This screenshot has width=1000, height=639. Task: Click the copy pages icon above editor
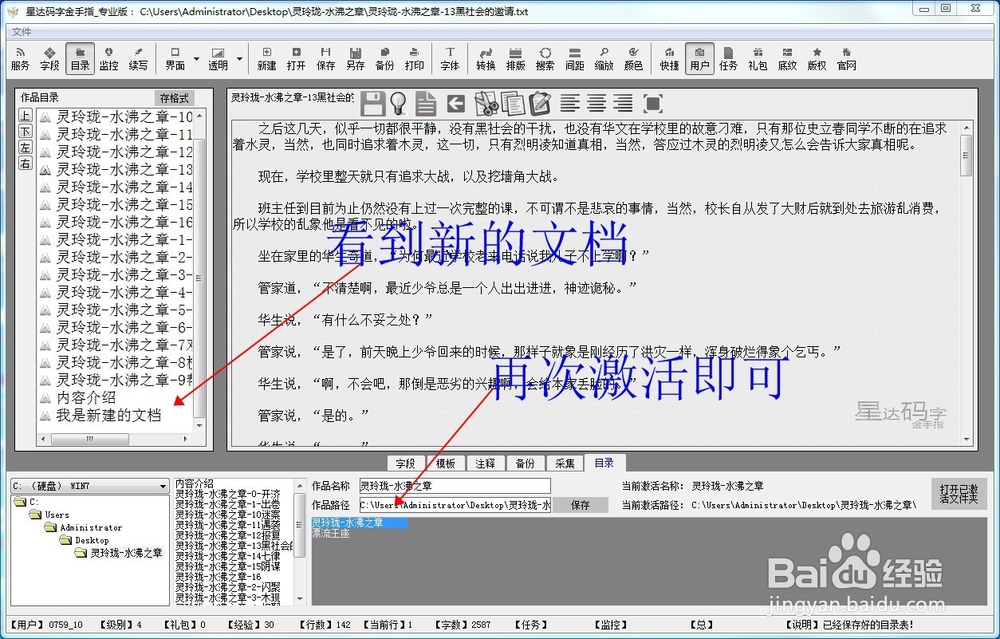point(513,103)
